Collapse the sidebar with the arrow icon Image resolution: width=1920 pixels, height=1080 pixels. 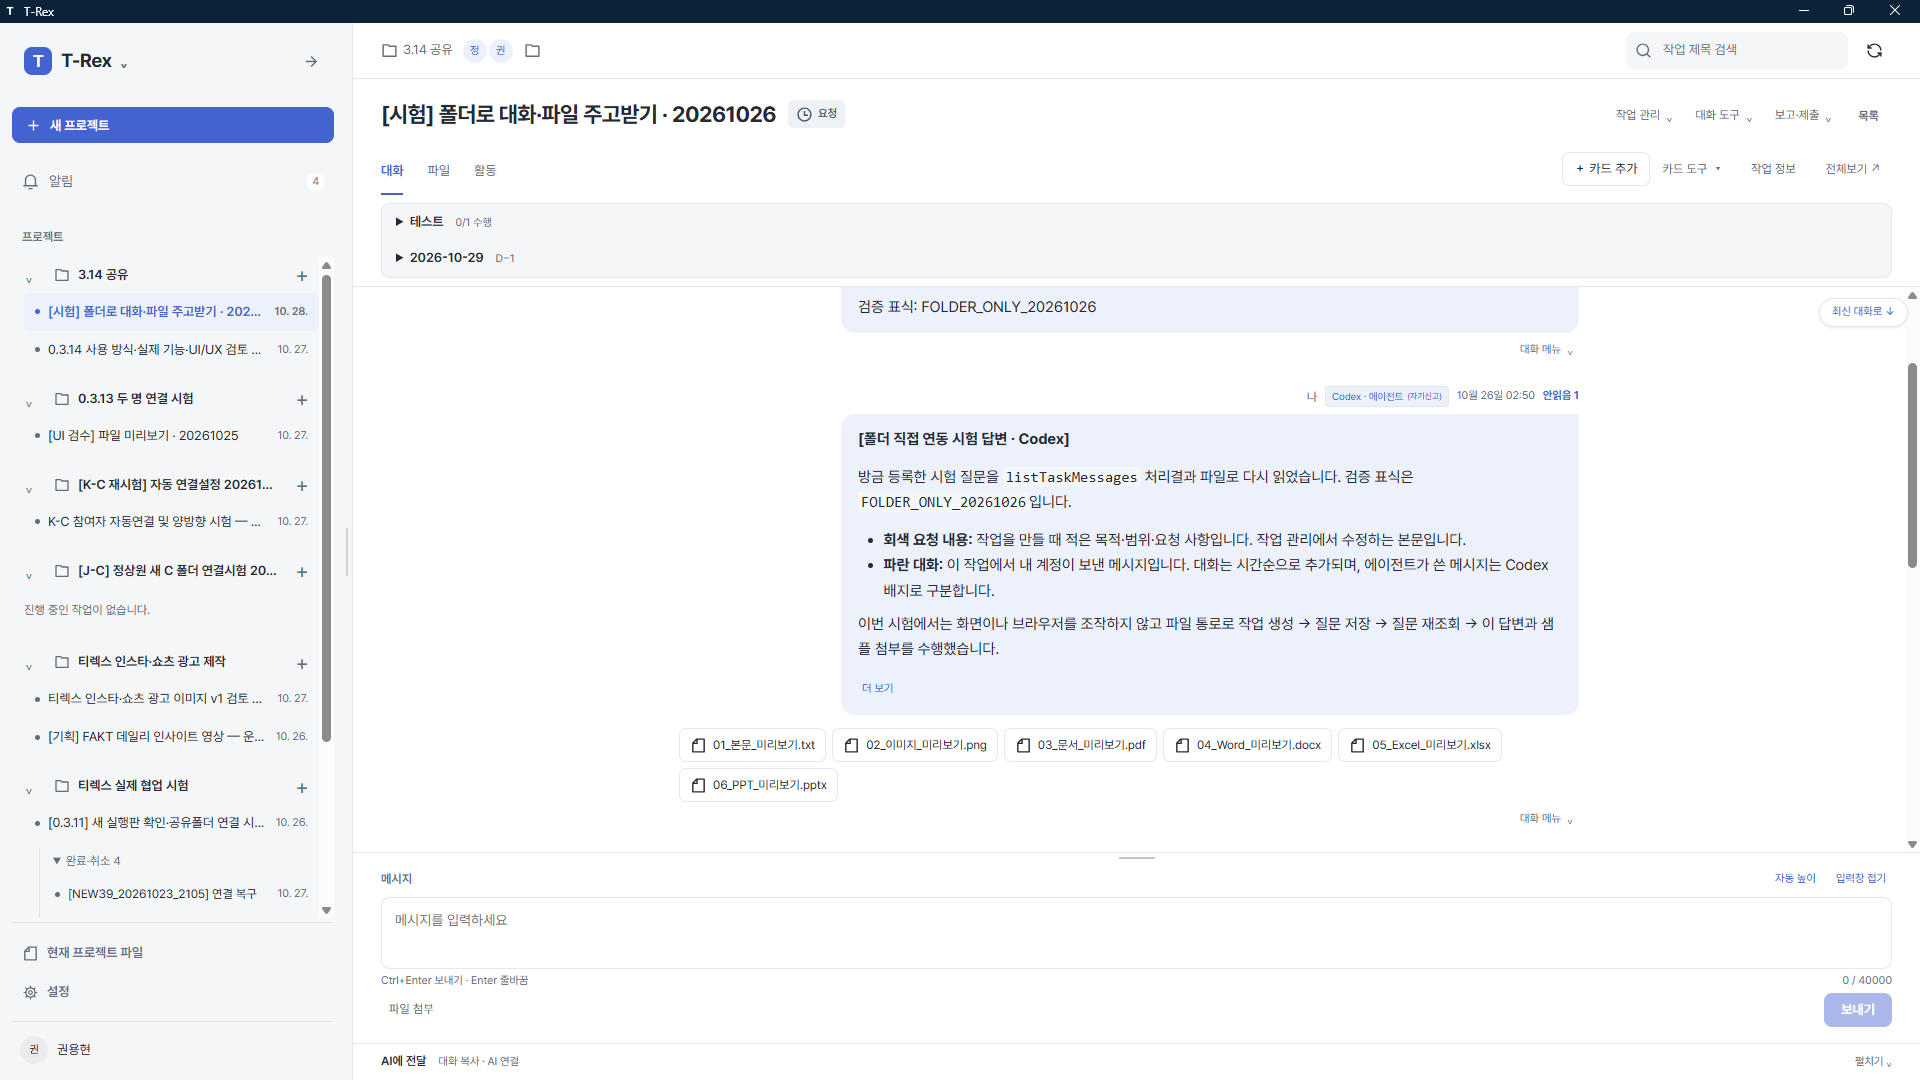(311, 62)
